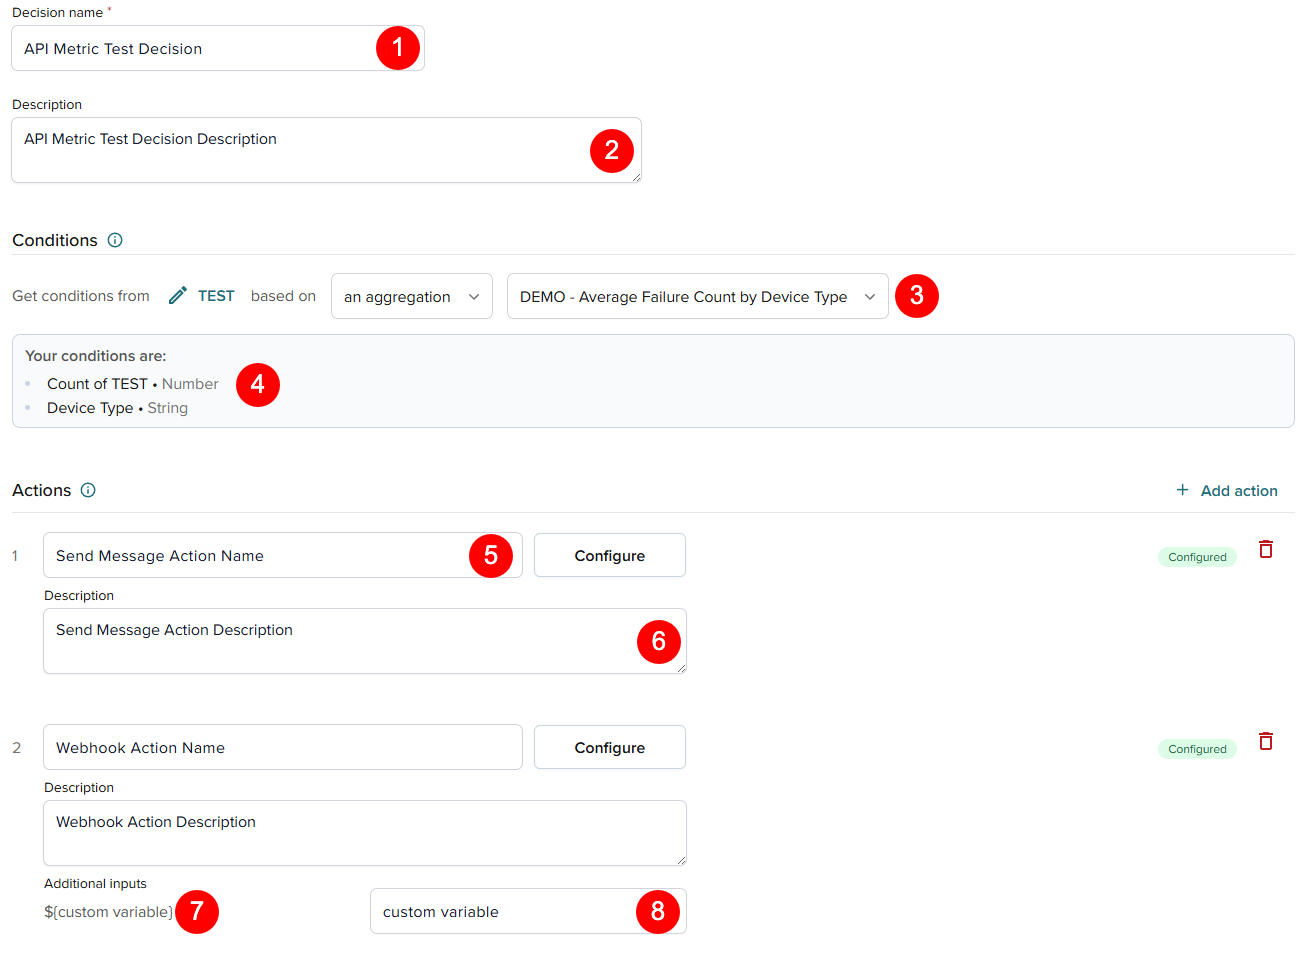Click the plus icon beside Add action

[1182, 490]
